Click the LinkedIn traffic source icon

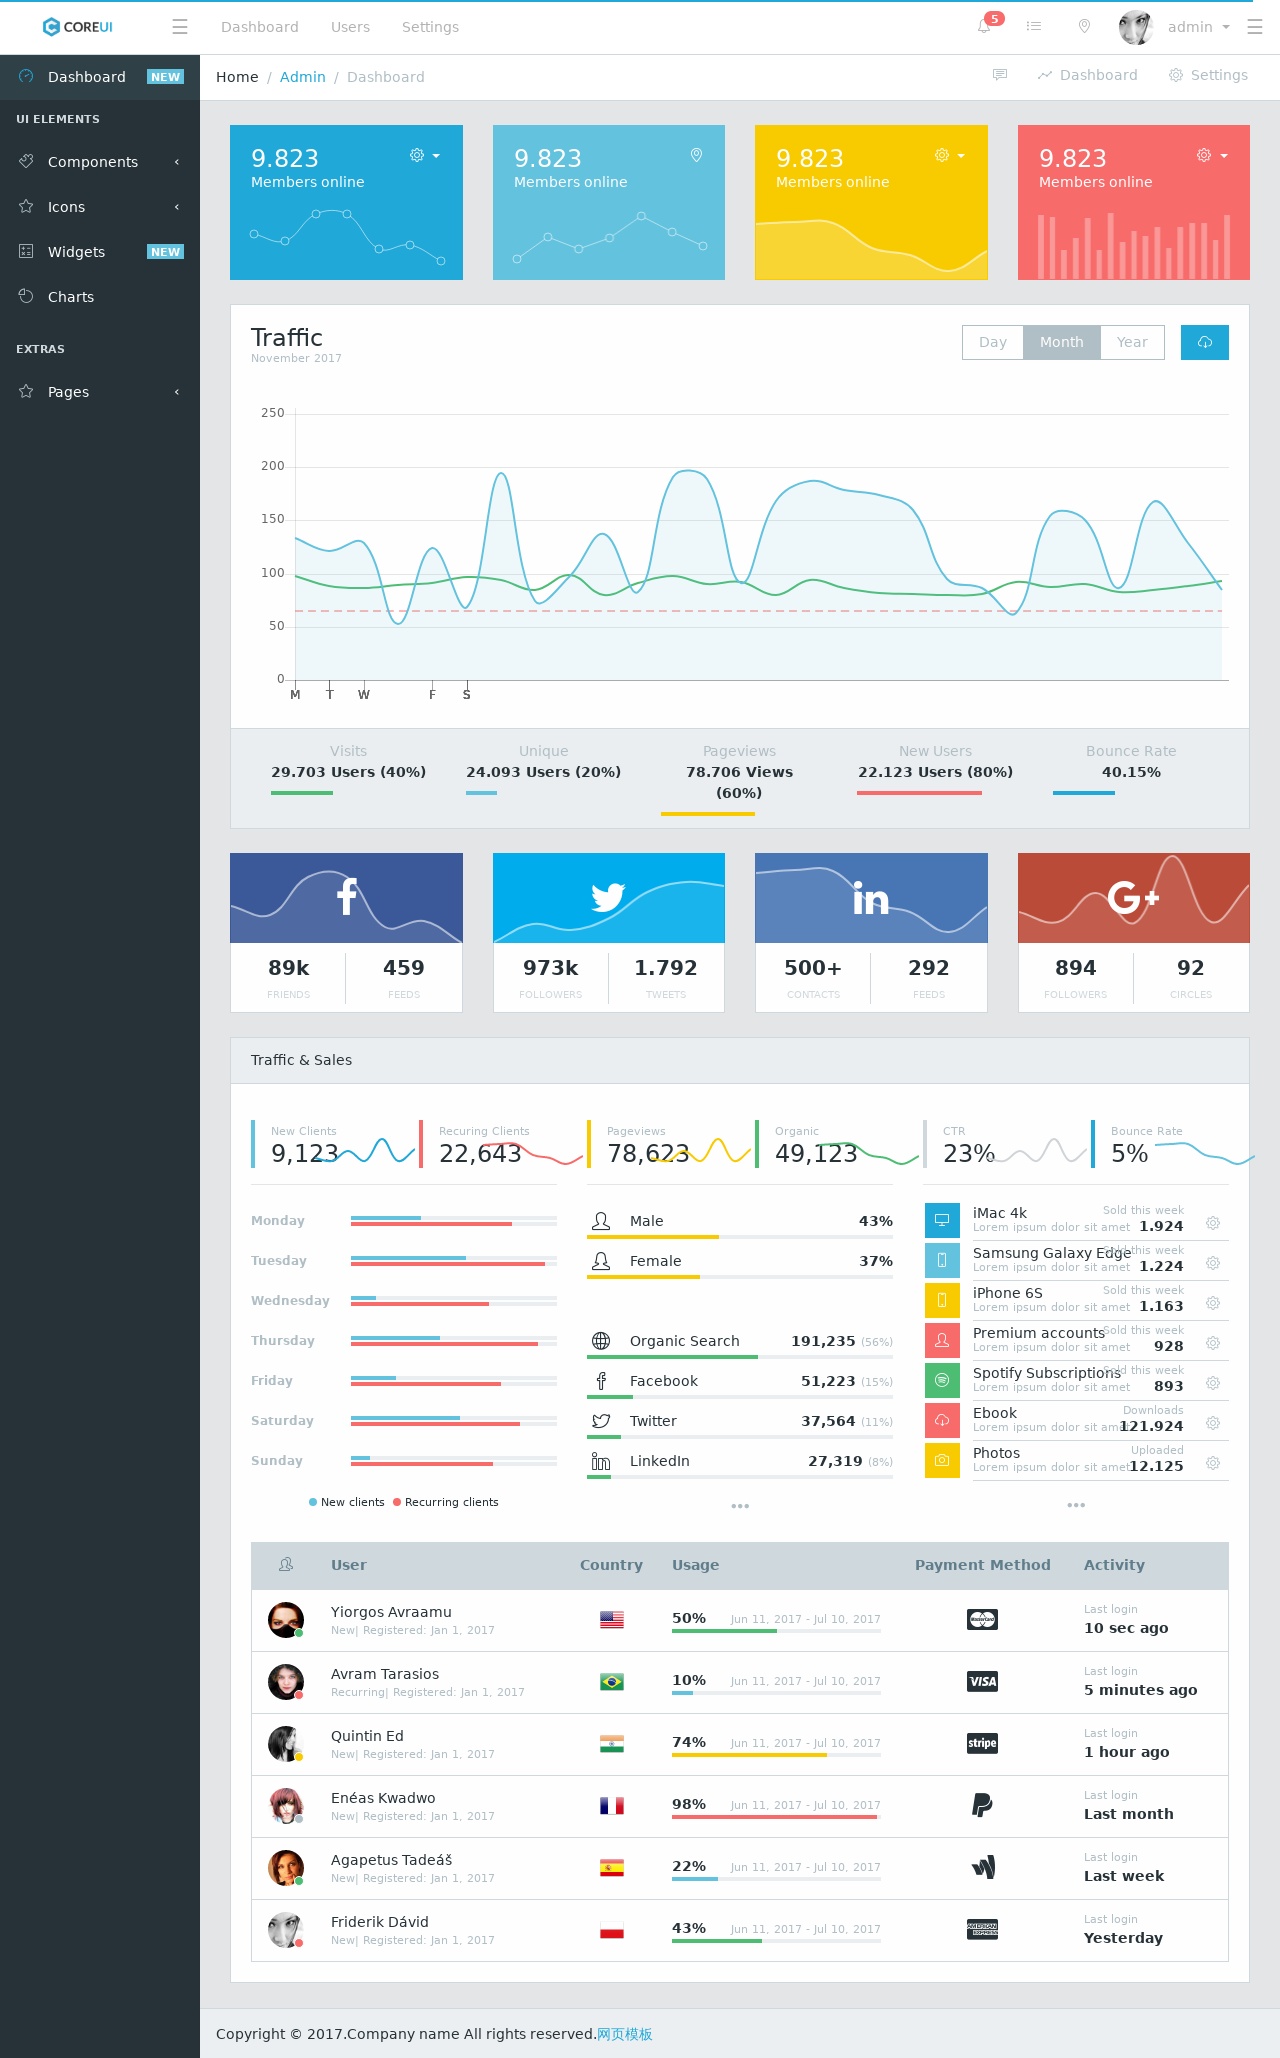pyautogui.click(x=601, y=1461)
